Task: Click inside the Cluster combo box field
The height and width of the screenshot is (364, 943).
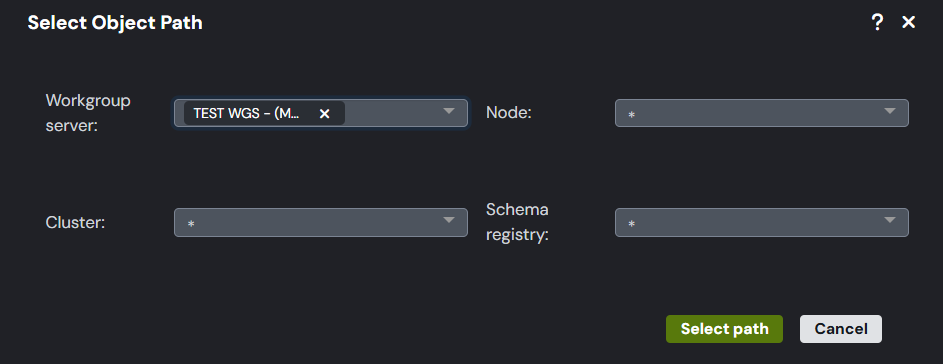Action: click(x=321, y=223)
